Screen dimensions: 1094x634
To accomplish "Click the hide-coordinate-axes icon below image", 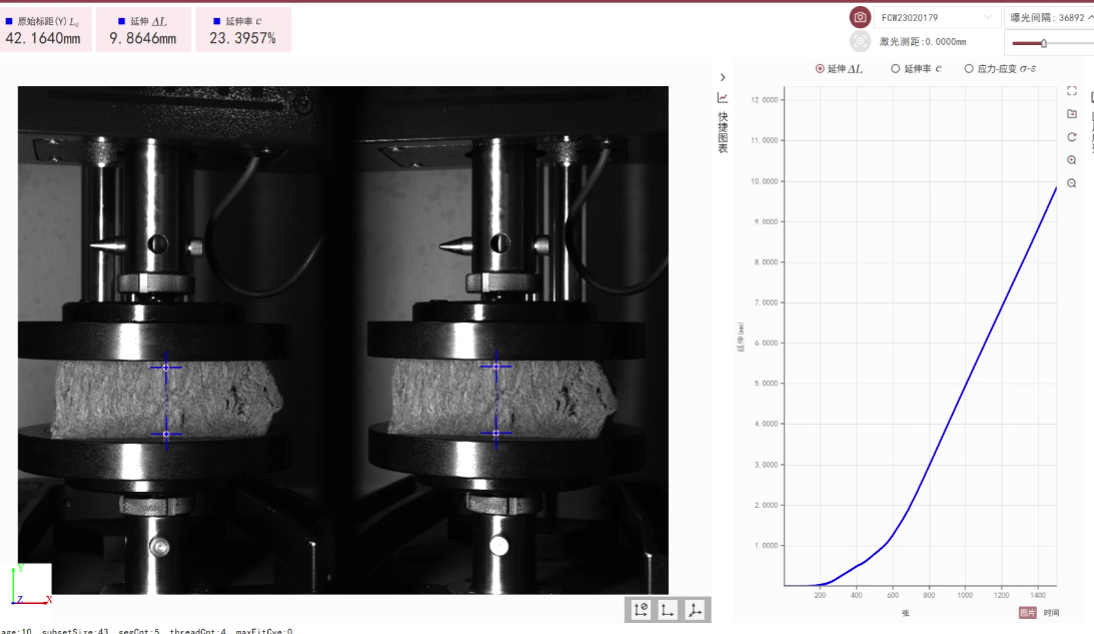I will tap(641, 609).
